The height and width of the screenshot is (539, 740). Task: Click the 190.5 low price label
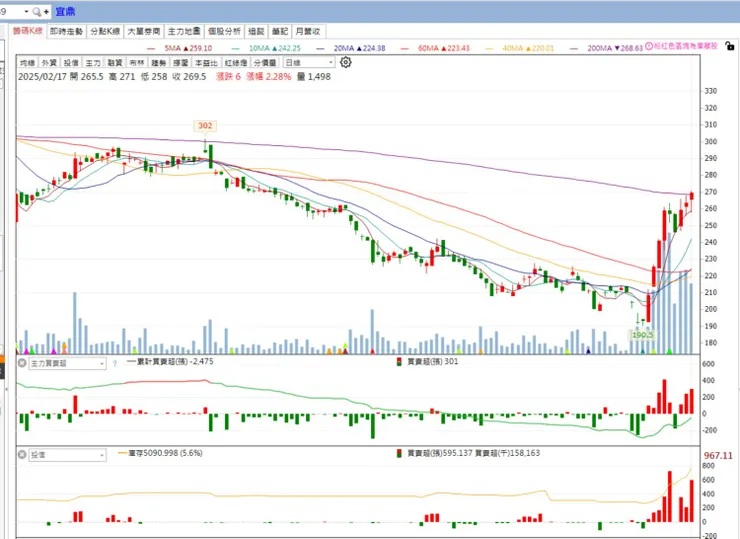pos(643,335)
